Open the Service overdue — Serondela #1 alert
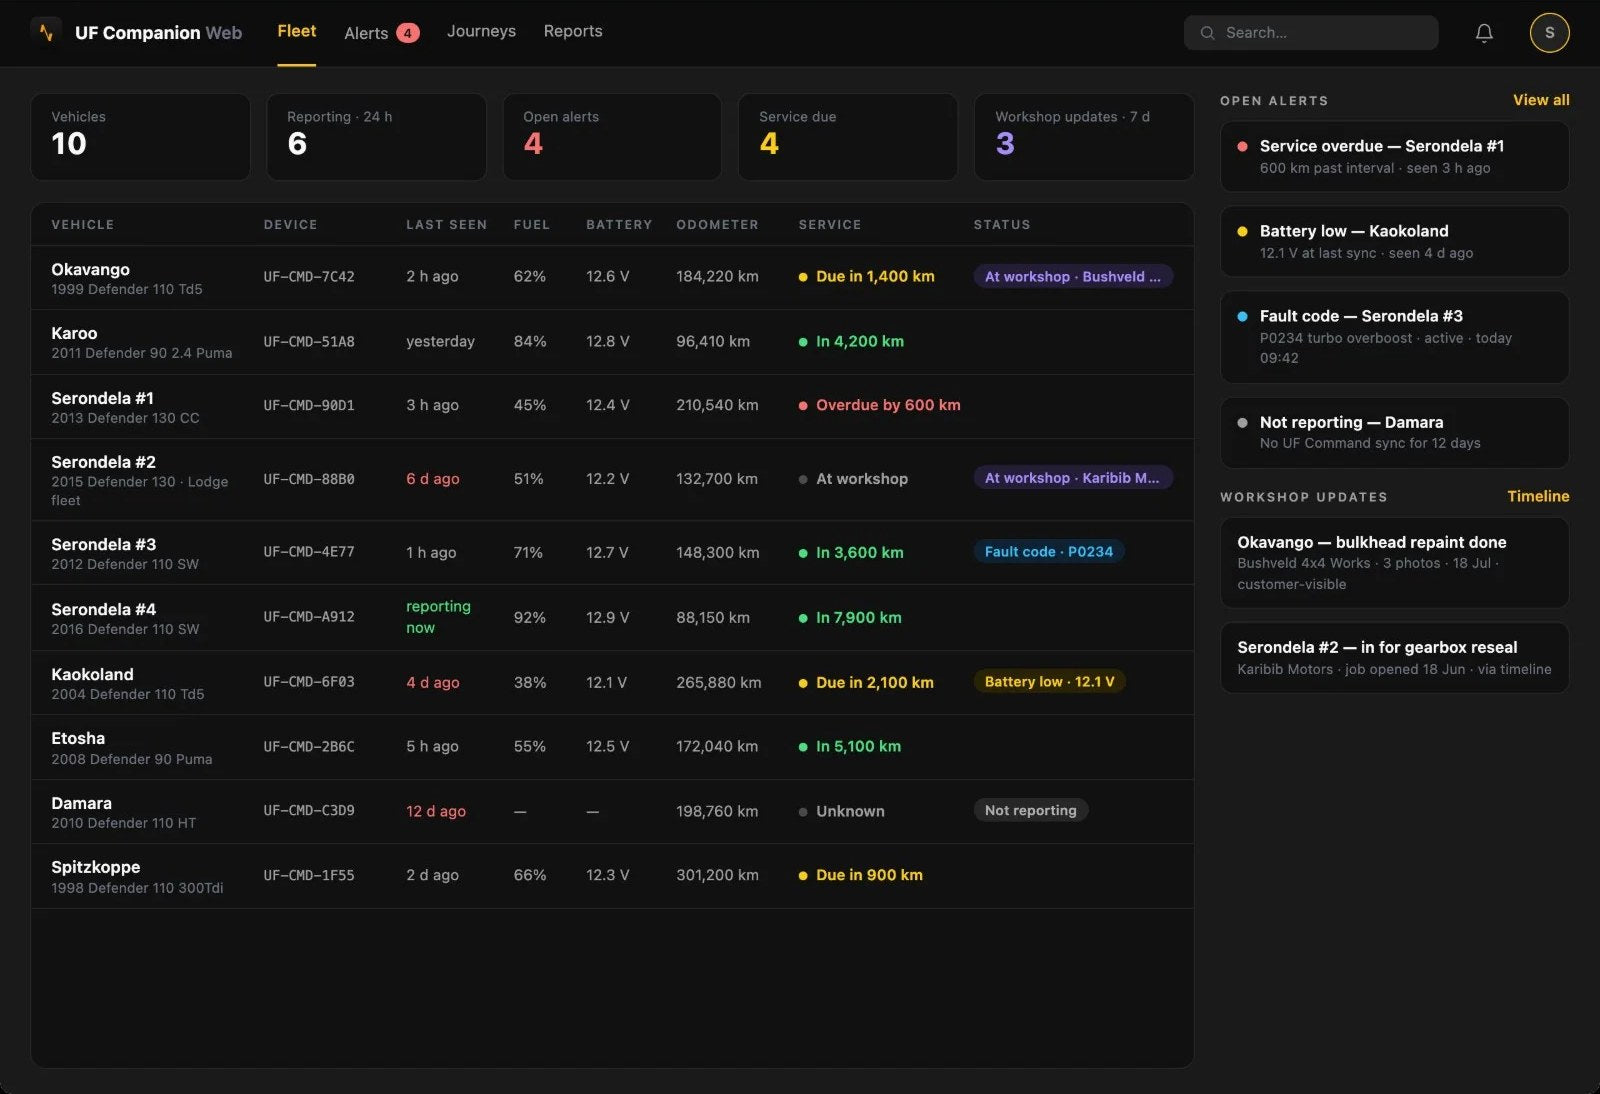The width and height of the screenshot is (1600, 1094). pyautogui.click(x=1394, y=156)
